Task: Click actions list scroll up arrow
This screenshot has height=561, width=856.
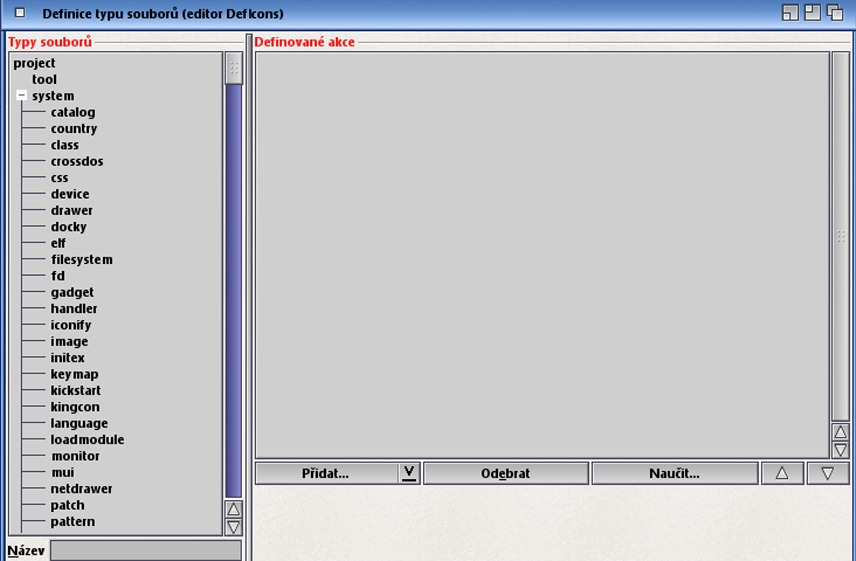Action: click(x=840, y=432)
